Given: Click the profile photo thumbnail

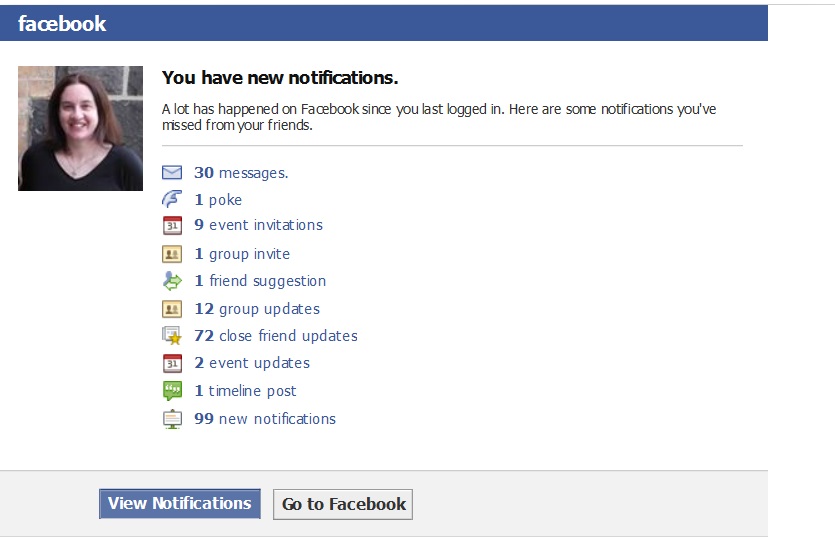Looking at the screenshot, I should [80, 128].
